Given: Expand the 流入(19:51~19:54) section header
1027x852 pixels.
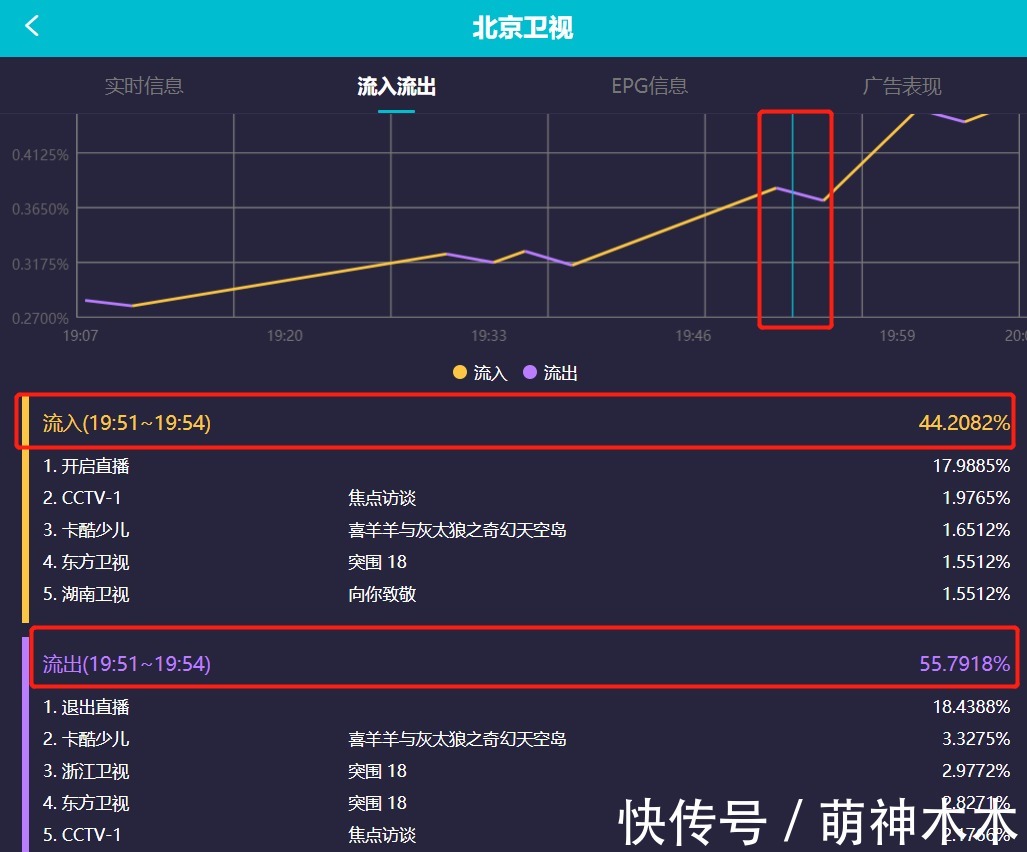Looking at the screenshot, I should [127, 422].
